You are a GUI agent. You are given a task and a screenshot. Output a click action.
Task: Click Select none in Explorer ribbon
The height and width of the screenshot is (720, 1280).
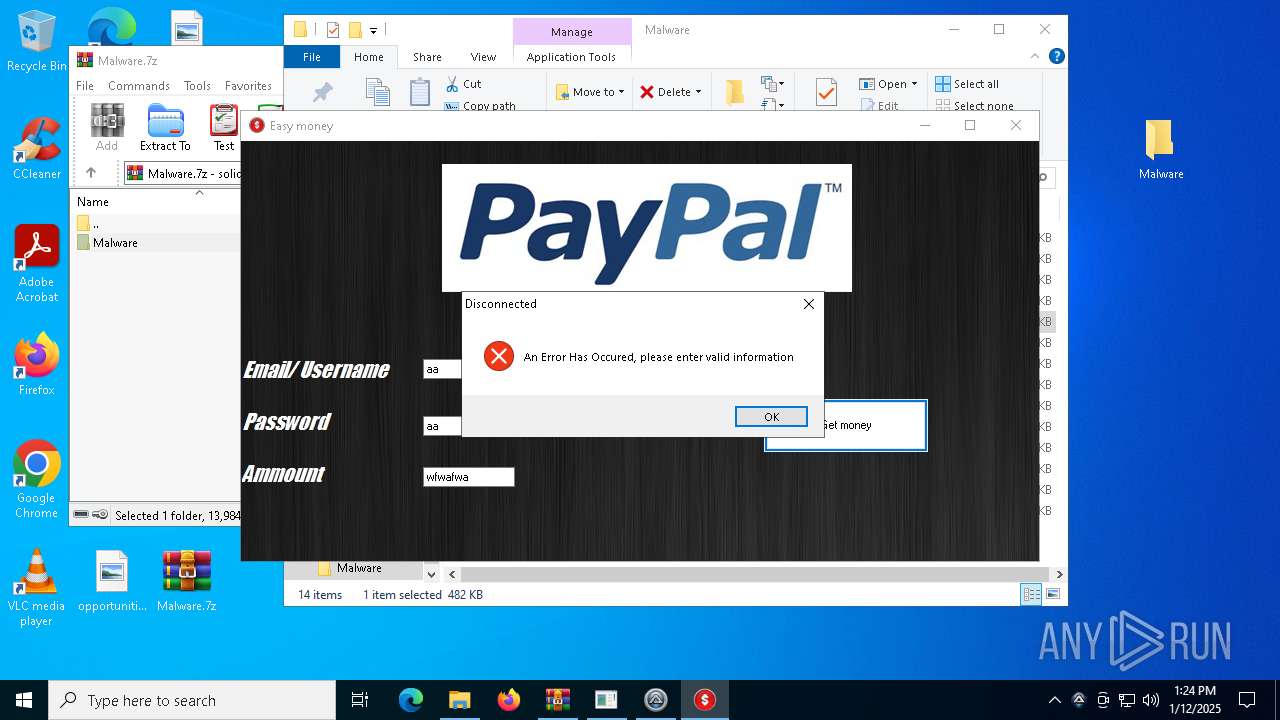975,105
